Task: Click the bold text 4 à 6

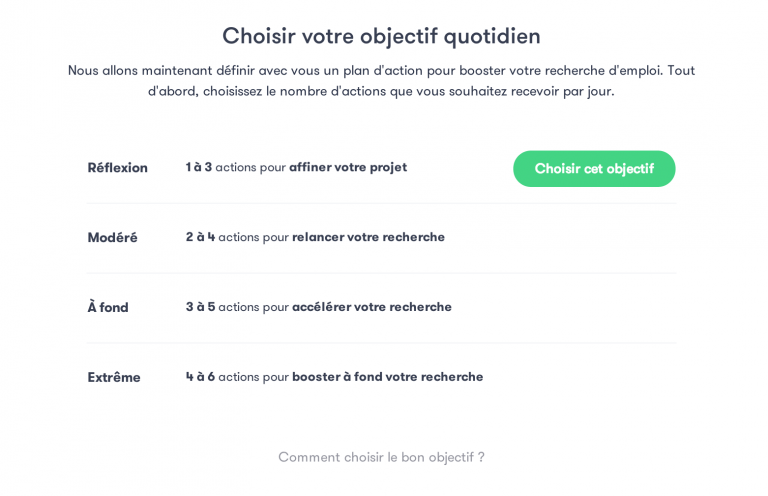Action: click(x=200, y=377)
